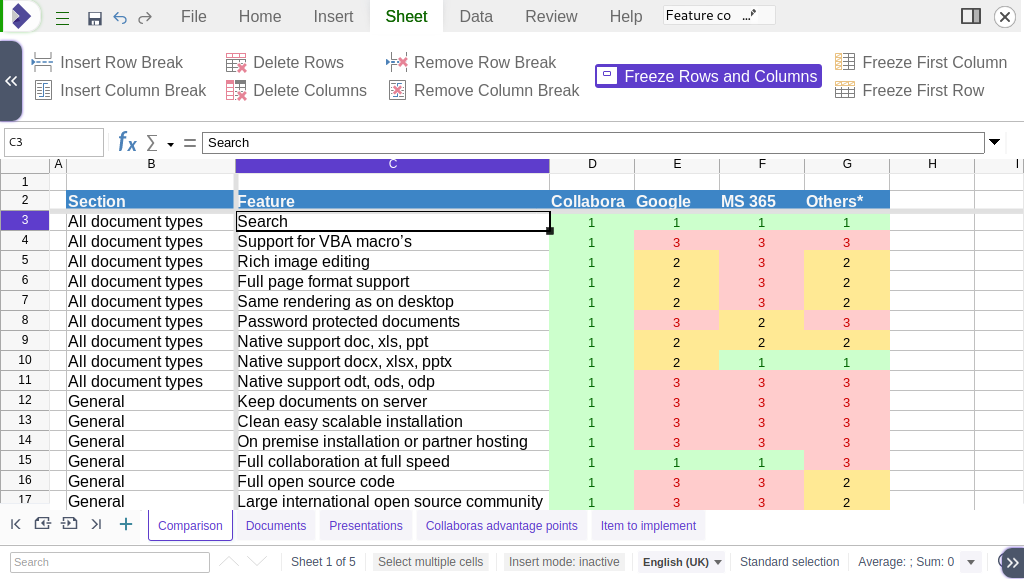Toggle the sidebar panel icon

970,16
